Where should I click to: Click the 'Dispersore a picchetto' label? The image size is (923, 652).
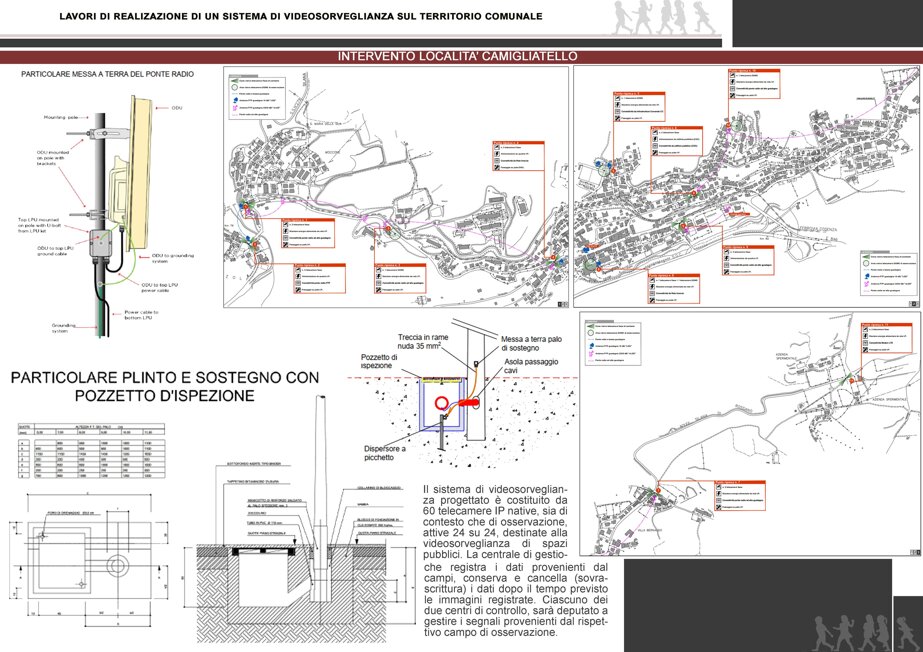pos(385,453)
